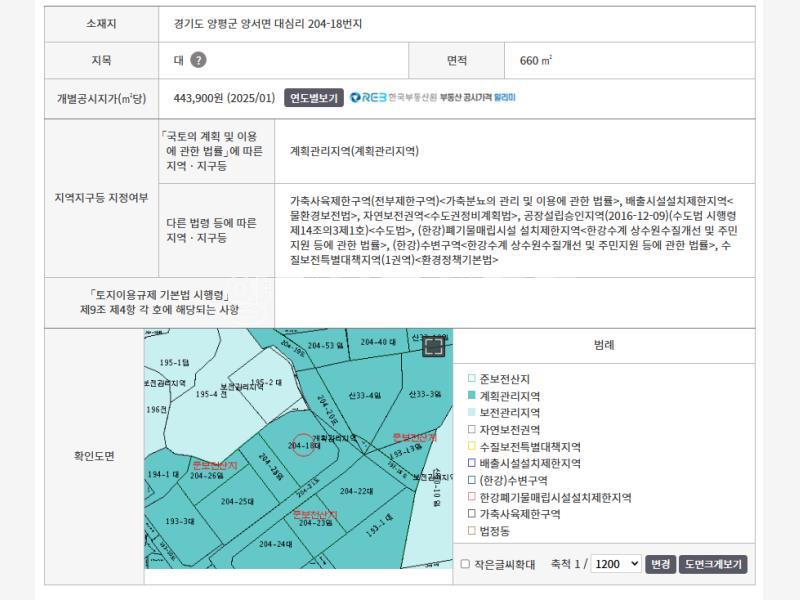Image resolution: width=800 pixels, height=600 pixels.
Task: Click parcel 204-24대 on the map
Action: point(276,544)
